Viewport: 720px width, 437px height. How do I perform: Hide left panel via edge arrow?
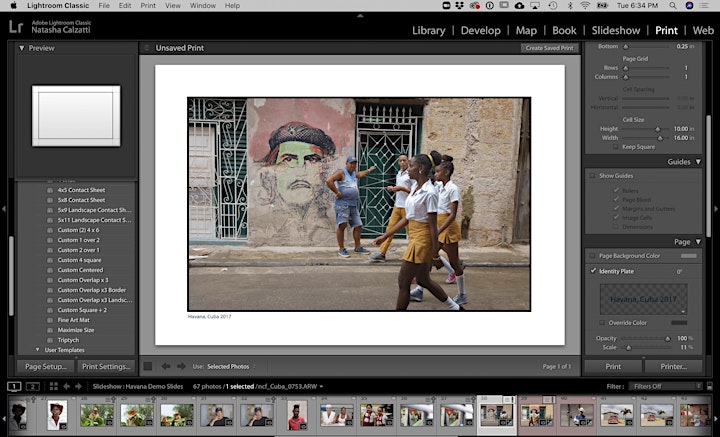tap(4, 209)
